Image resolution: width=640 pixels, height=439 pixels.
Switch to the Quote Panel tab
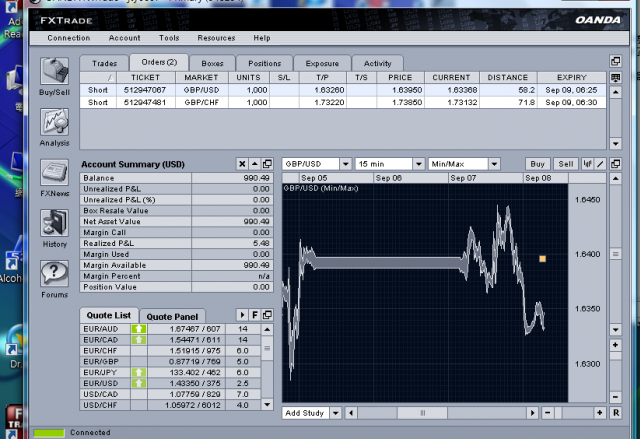(172, 317)
